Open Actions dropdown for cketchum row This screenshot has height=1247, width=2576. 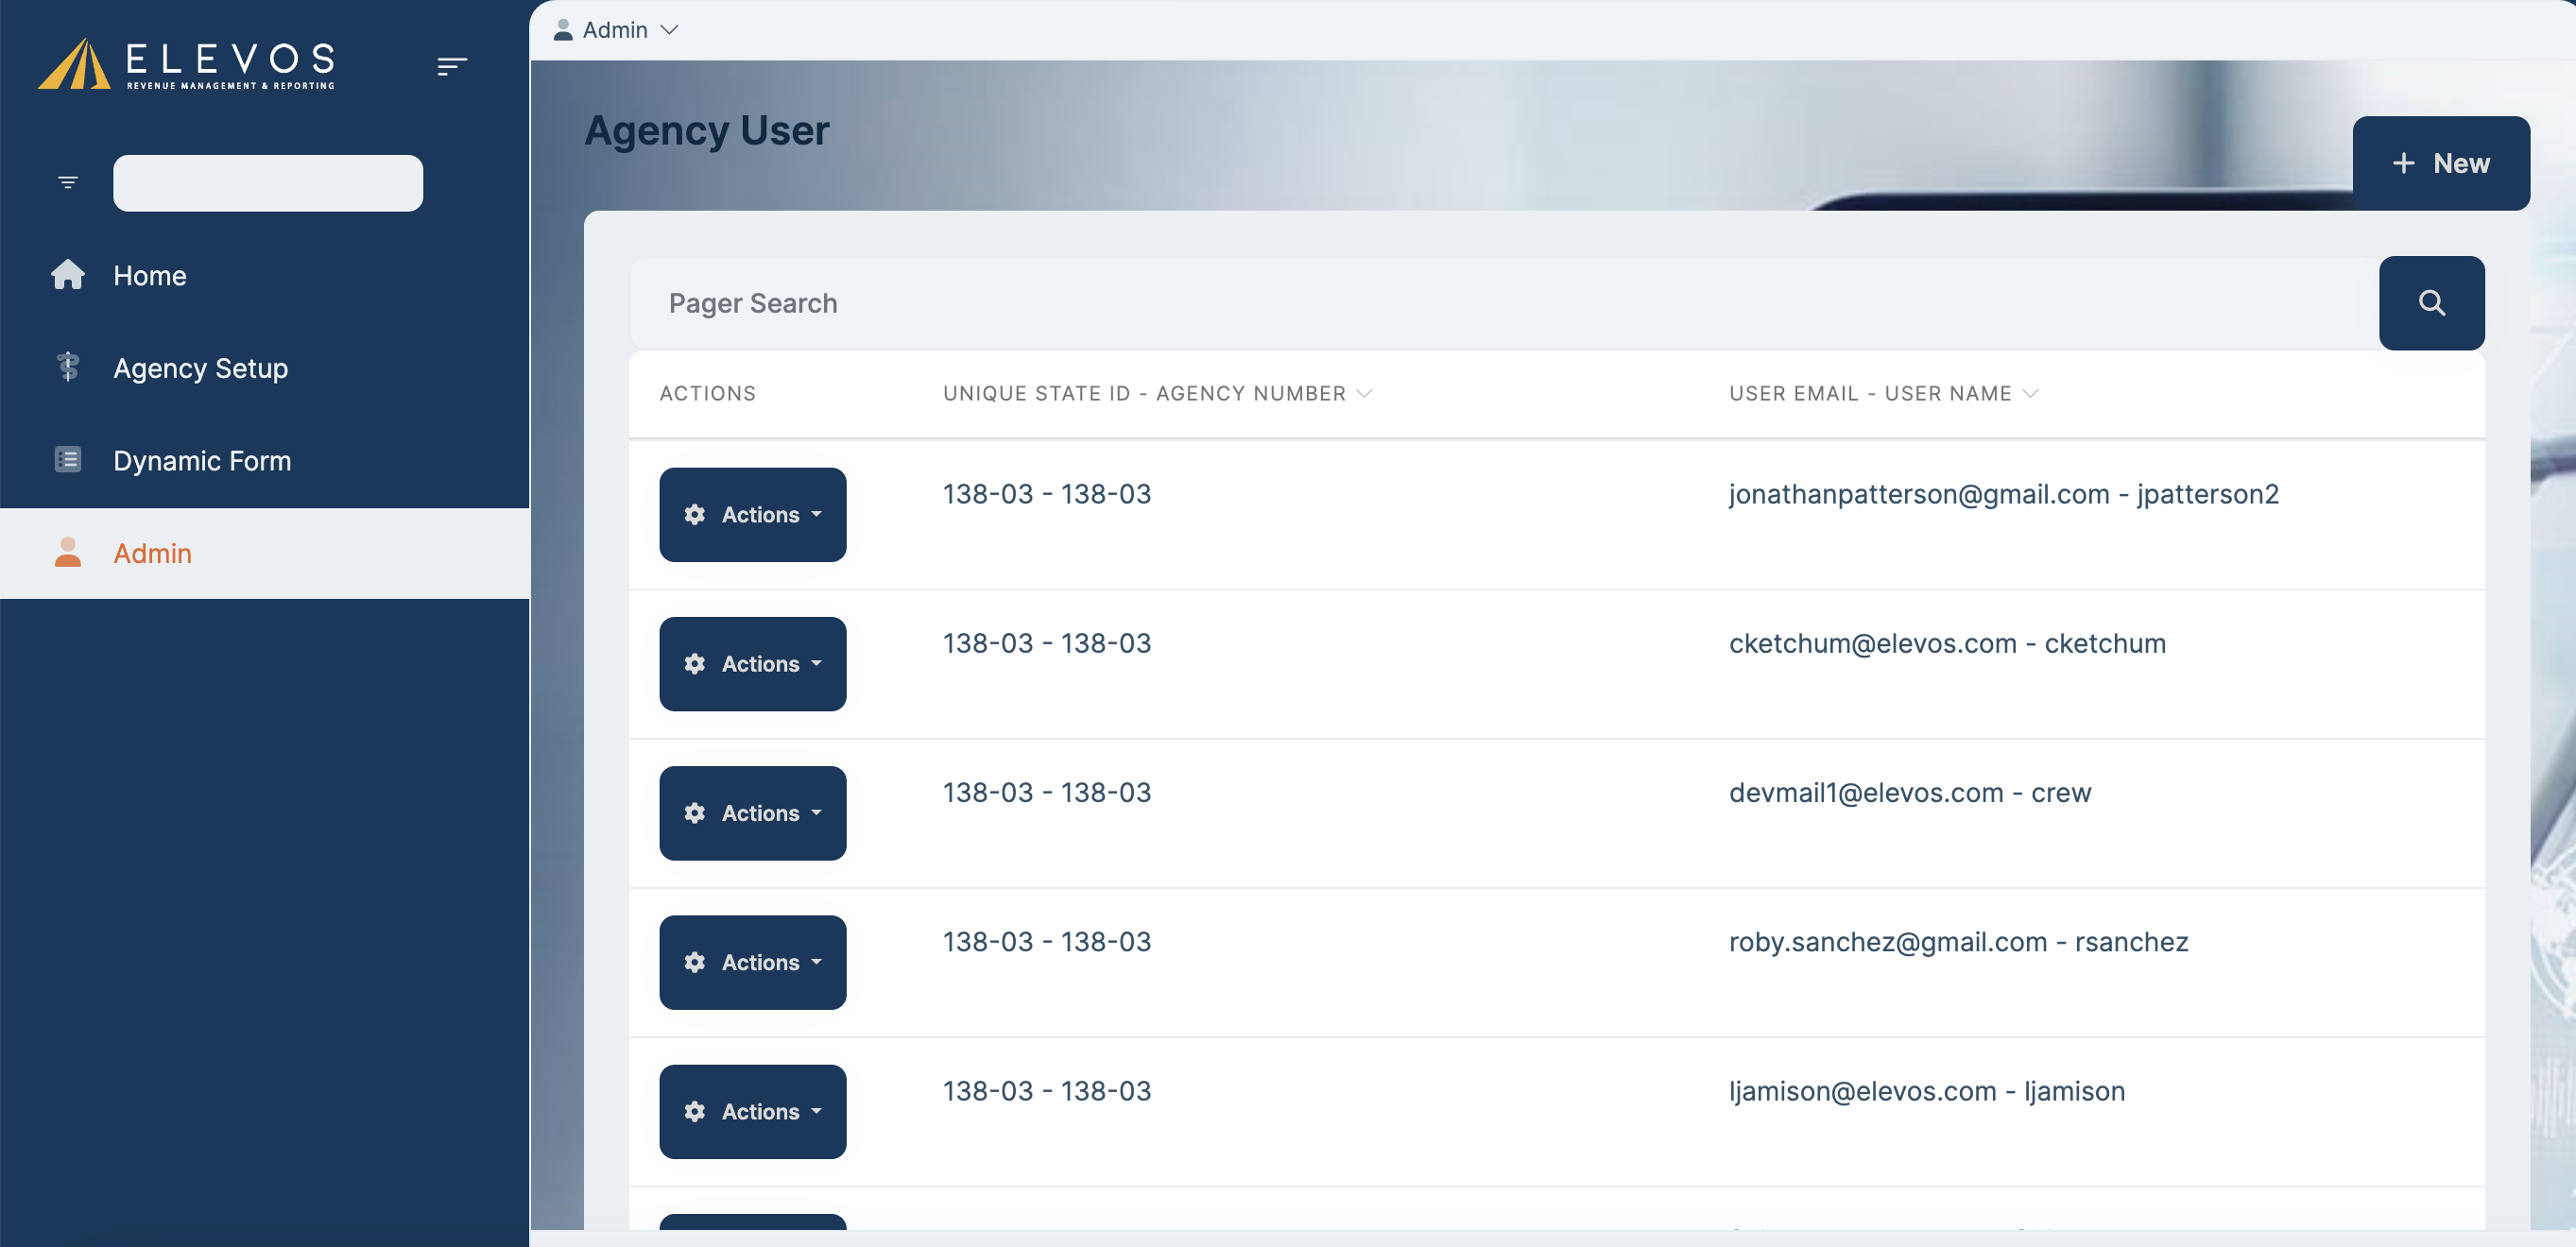pyautogui.click(x=752, y=663)
